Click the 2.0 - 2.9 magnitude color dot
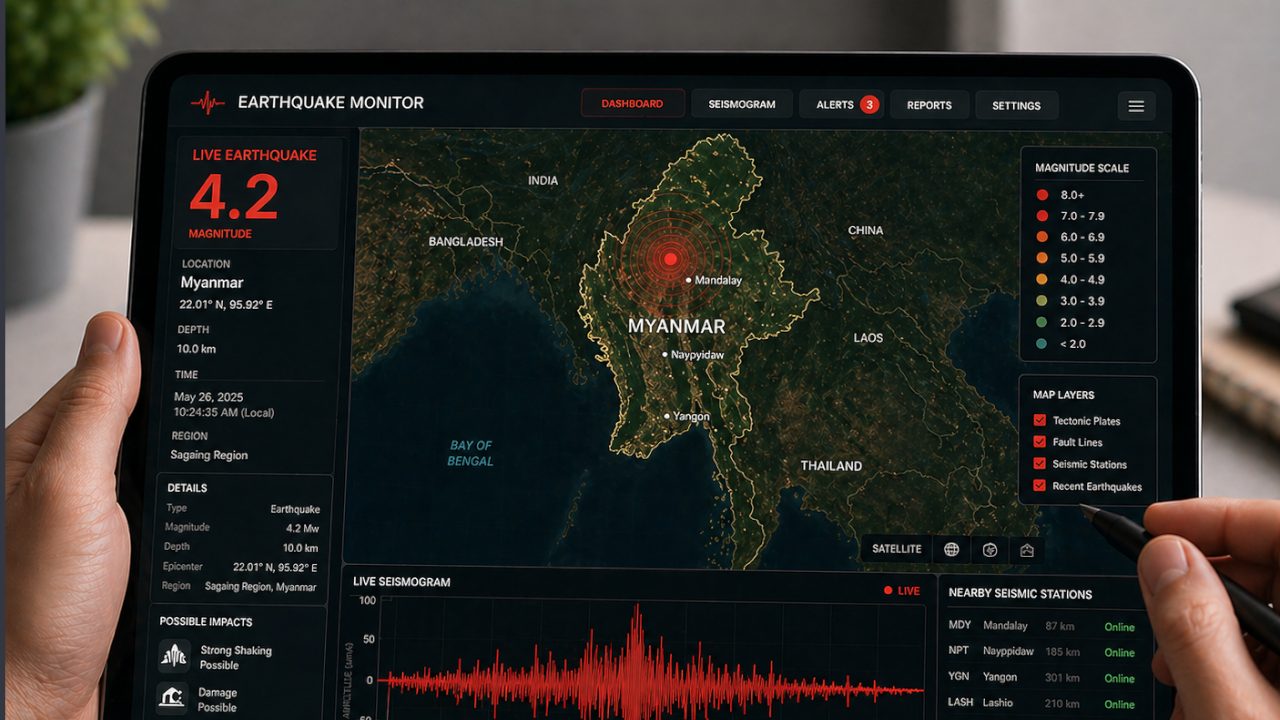The image size is (1280, 720). (1042, 323)
